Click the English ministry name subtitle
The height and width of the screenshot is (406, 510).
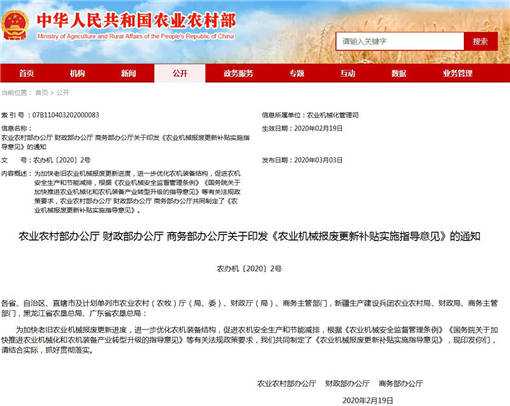pyautogui.click(x=136, y=36)
